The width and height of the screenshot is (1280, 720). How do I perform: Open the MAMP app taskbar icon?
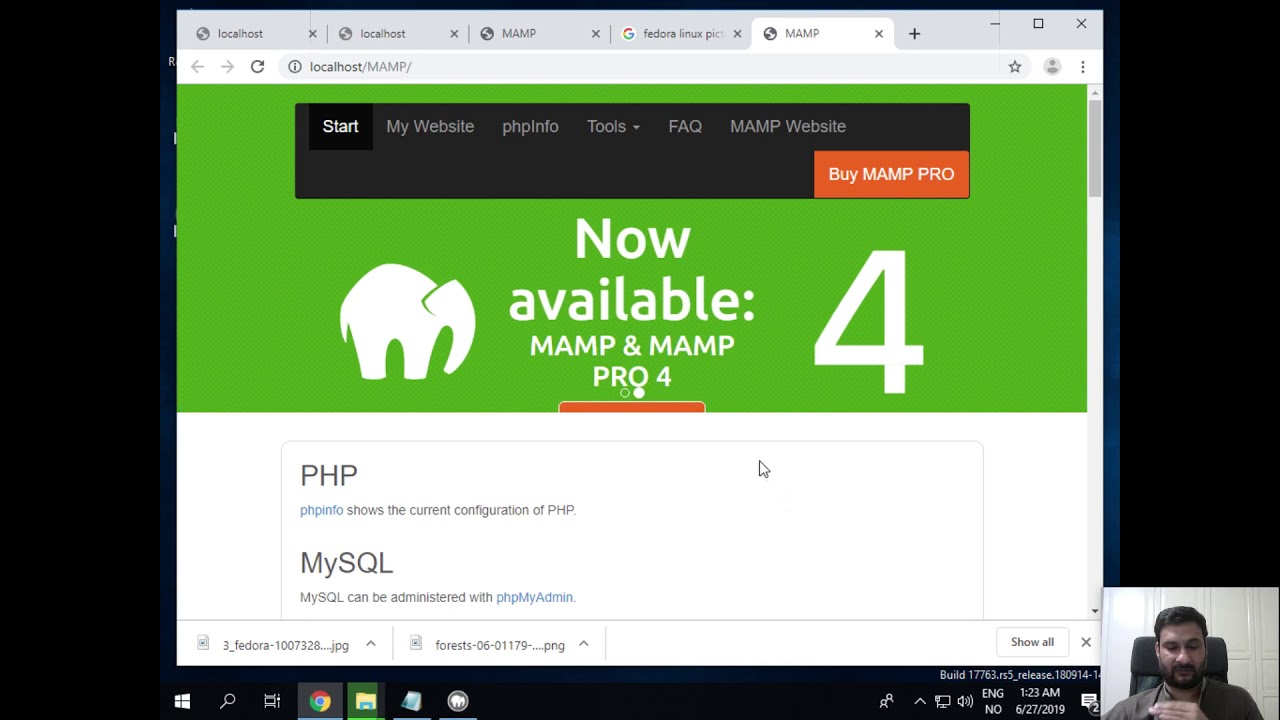[458, 701]
